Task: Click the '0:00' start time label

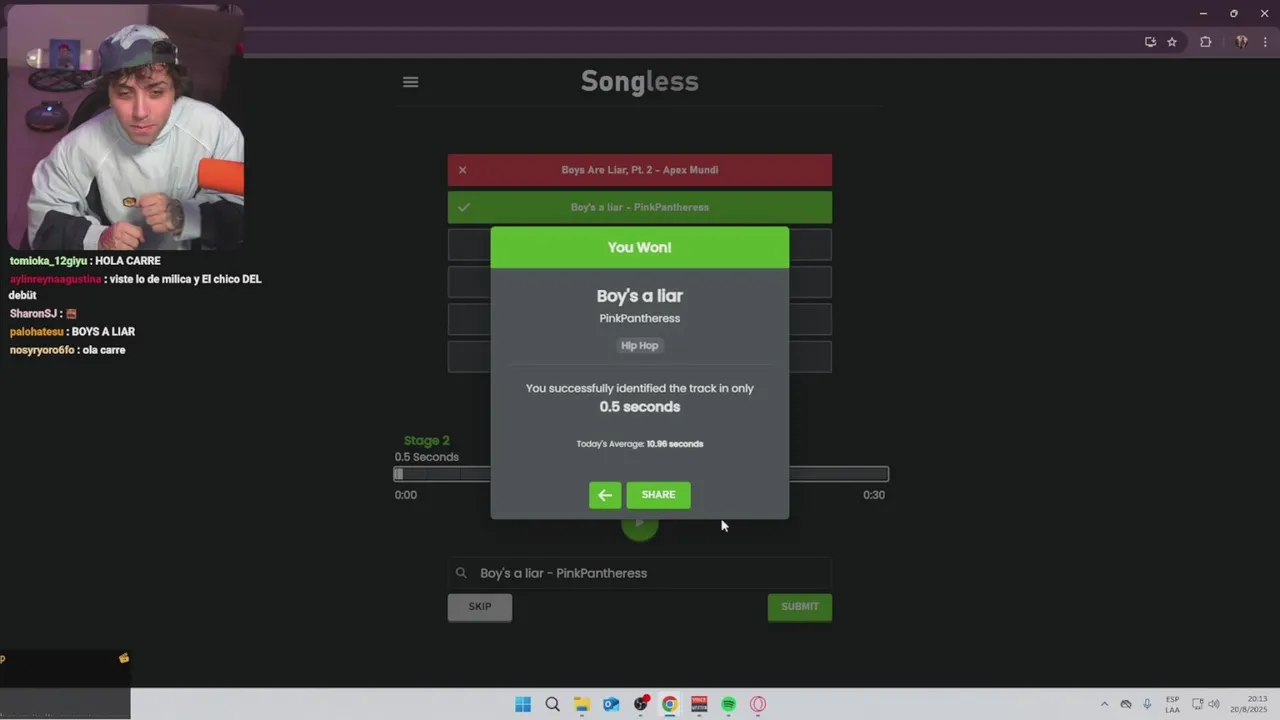Action: (x=406, y=495)
